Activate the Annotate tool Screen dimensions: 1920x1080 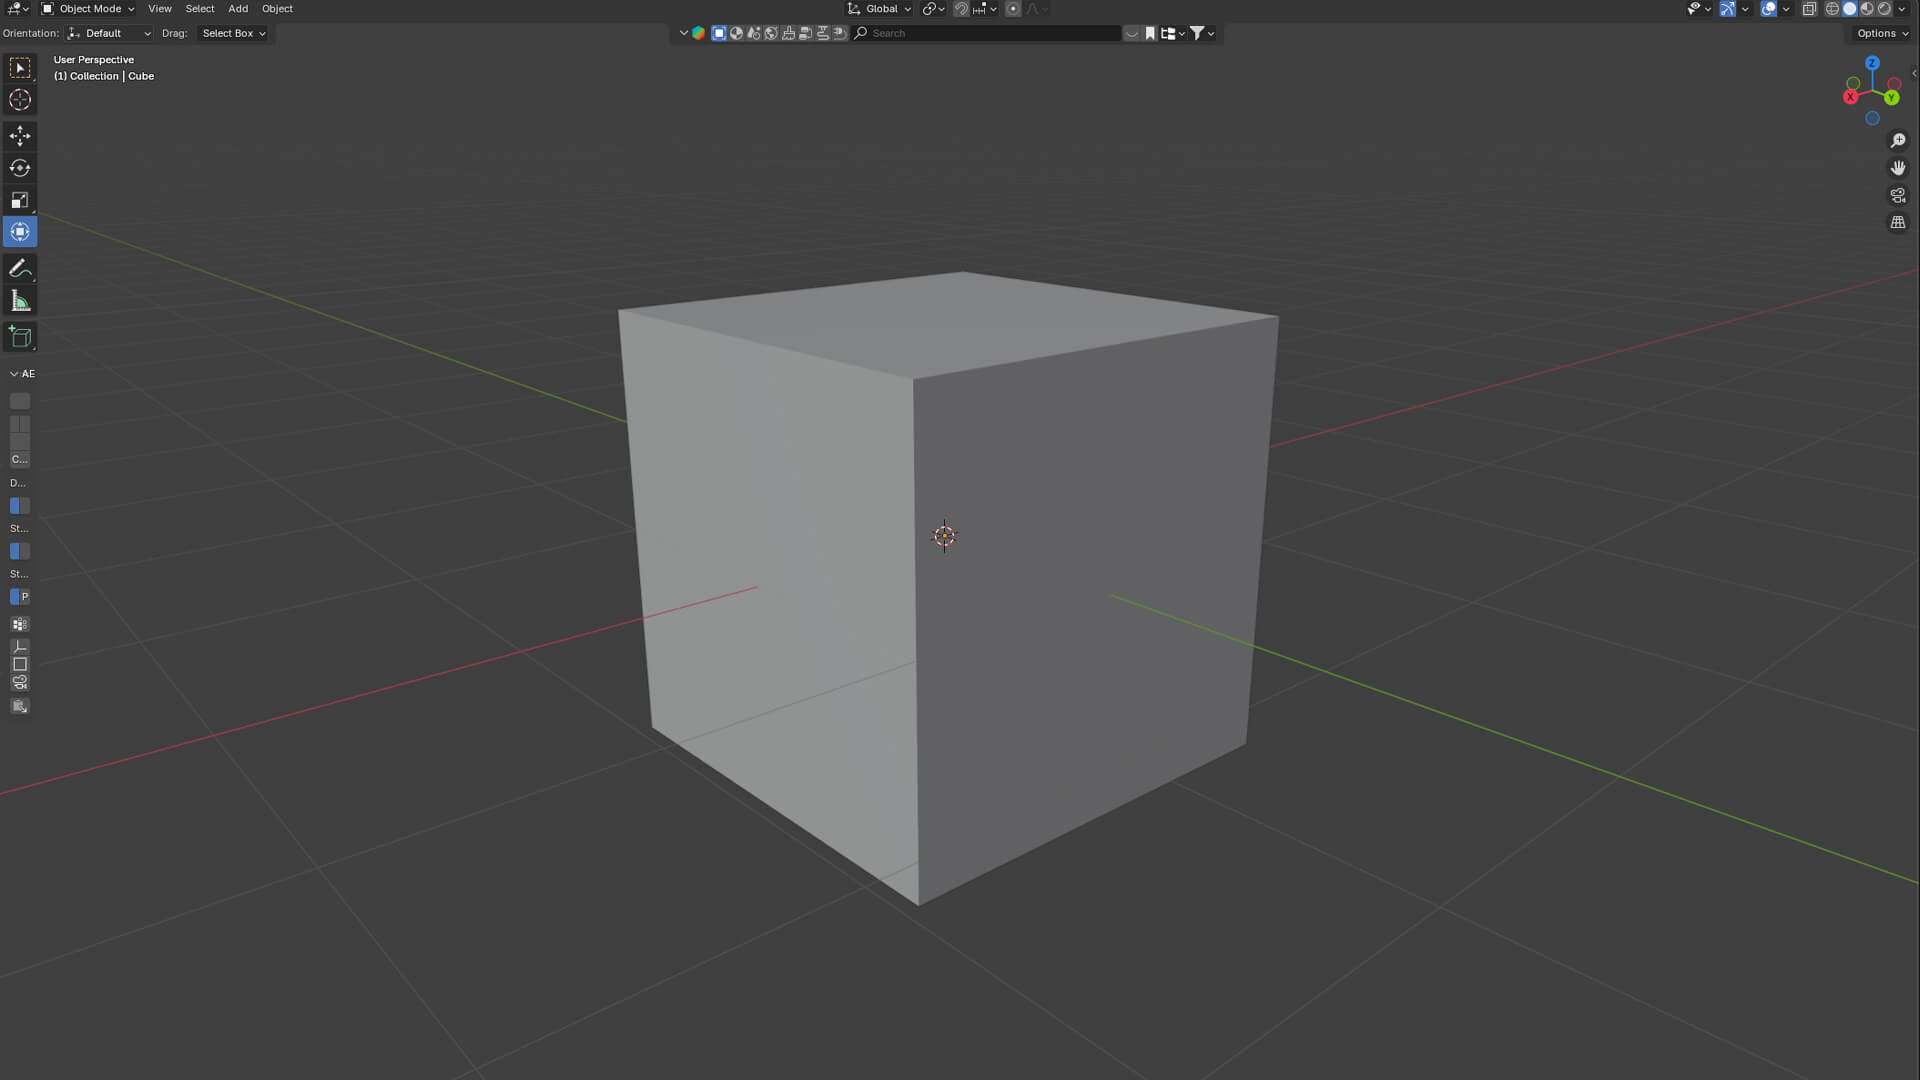coord(20,269)
